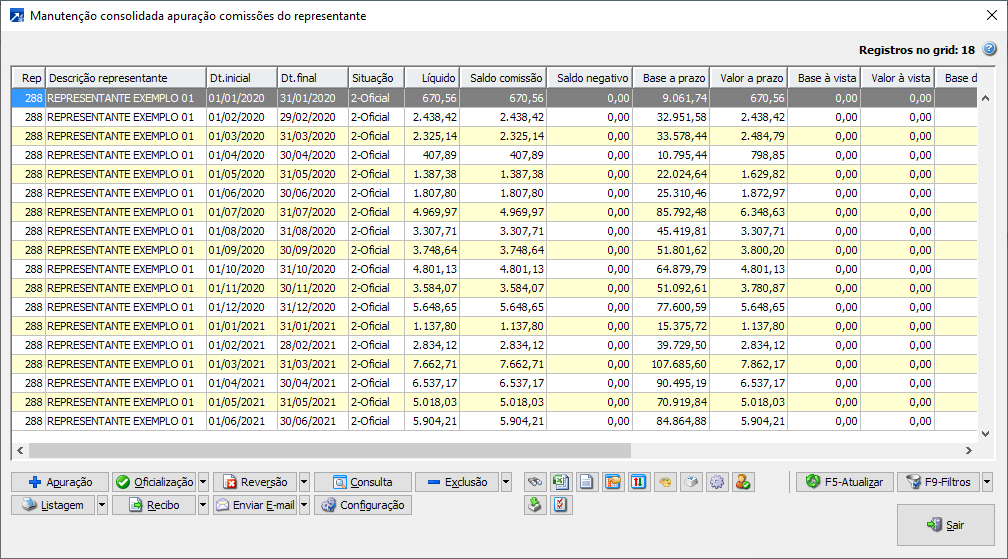Click the blue help icon near record count
The image size is (1008, 559).
tap(989, 49)
